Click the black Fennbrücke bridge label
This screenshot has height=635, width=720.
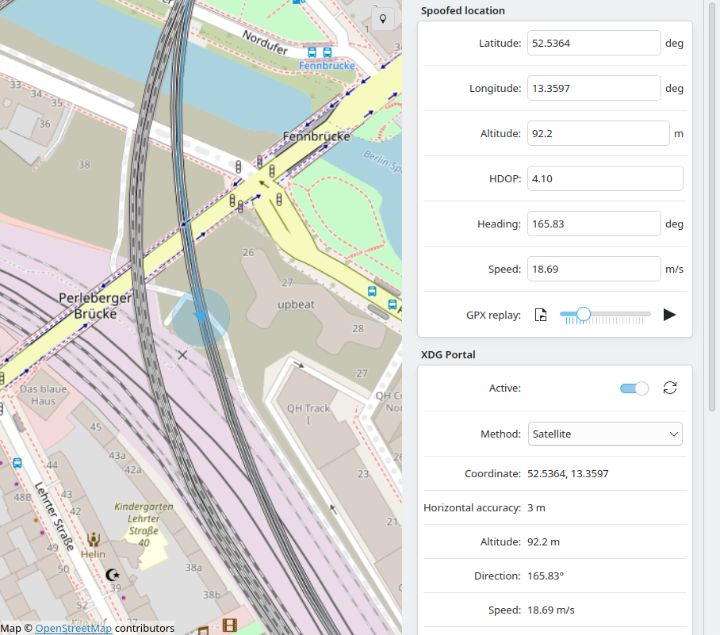point(316,136)
